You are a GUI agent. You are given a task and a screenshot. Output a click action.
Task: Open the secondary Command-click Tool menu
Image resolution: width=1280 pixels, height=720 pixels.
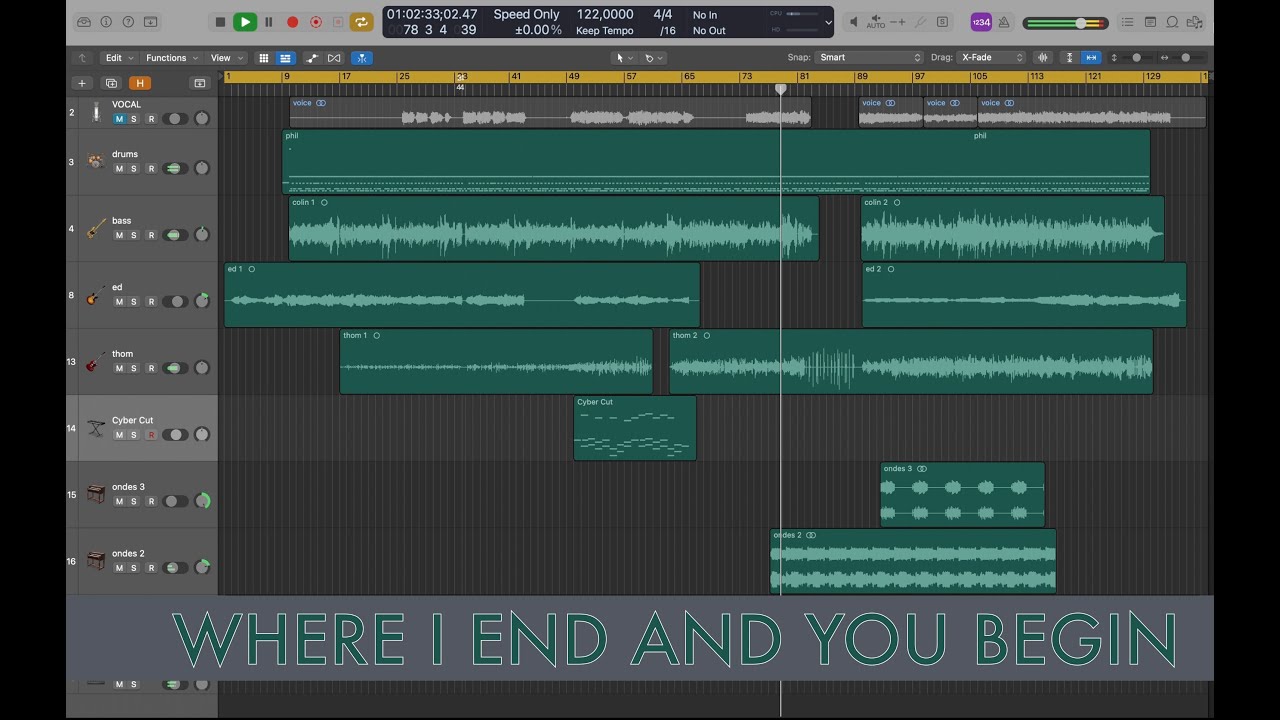point(654,58)
